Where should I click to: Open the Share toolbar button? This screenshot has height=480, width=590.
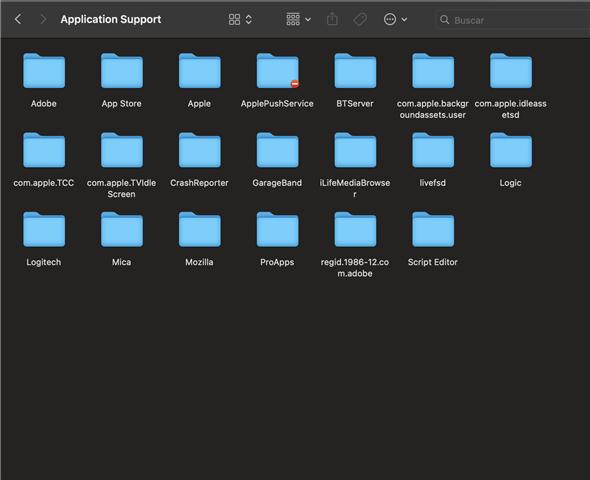pyautogui.click(x=332, y=19)
